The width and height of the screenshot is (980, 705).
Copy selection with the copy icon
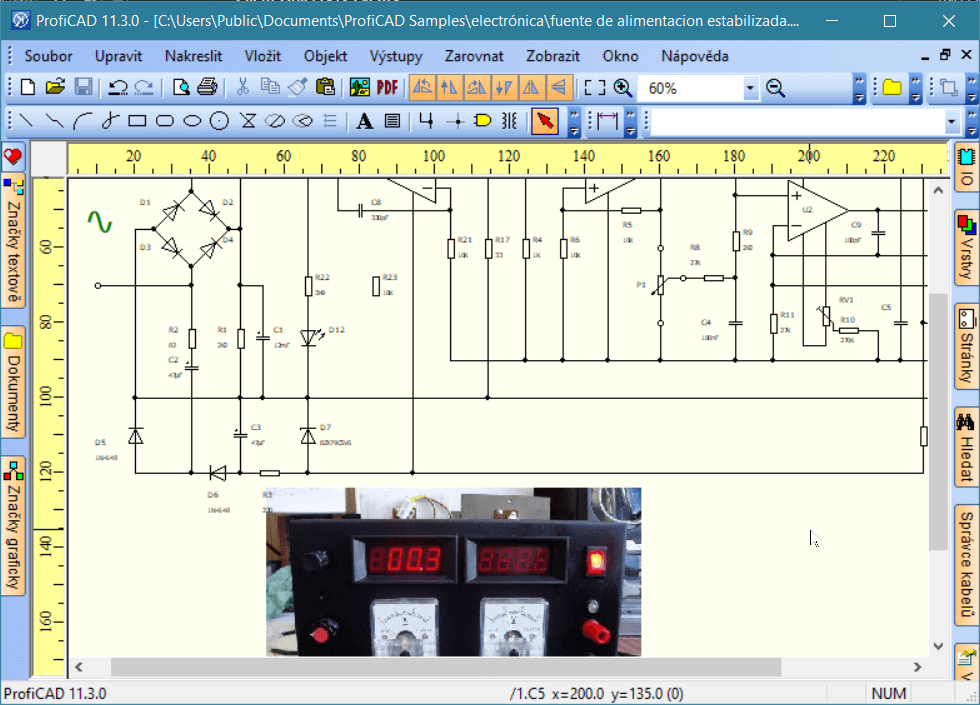coord(270,88)
